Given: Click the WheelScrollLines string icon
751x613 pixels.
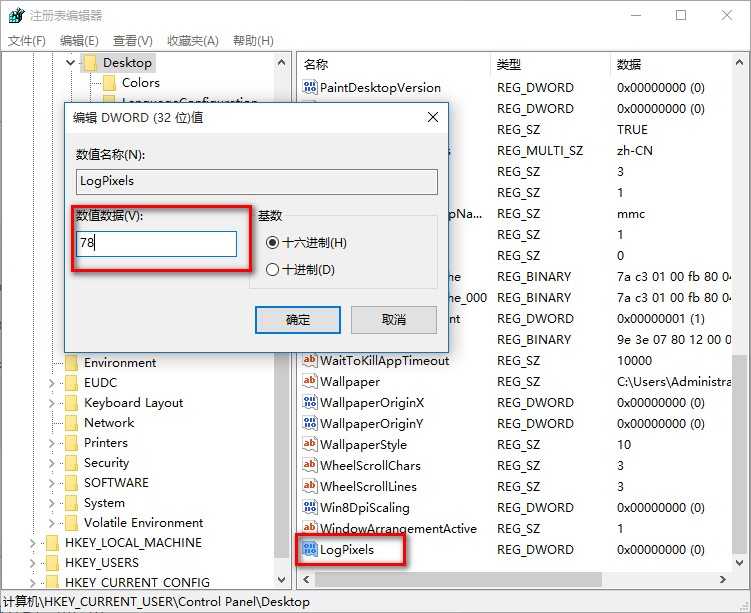Looking at the screenshot, I should click(x=310, y=486).
